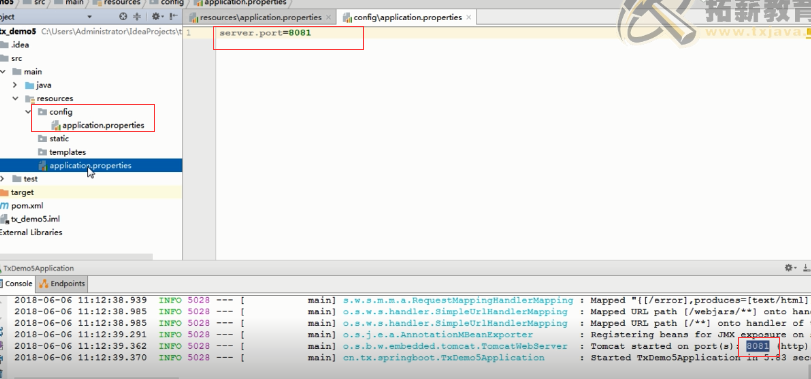The image size is (811, 379).
Task: Click Scroll from Source icon in Project panel
Action: [x=123, y=17]
